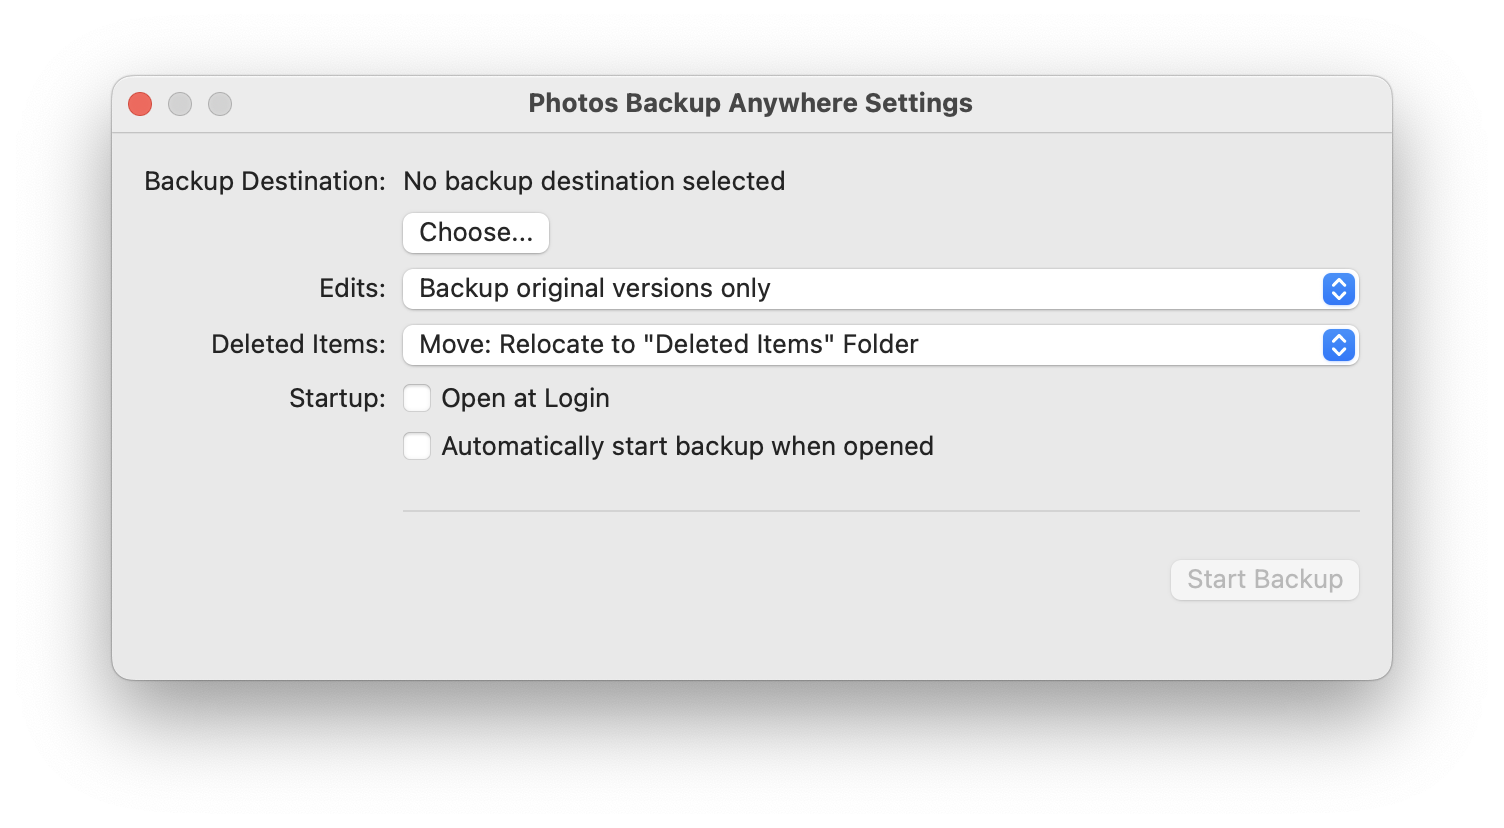Click the gray minimize window button
The width and height of the screenshot is (1504, 828).
(x=180, y=104)
